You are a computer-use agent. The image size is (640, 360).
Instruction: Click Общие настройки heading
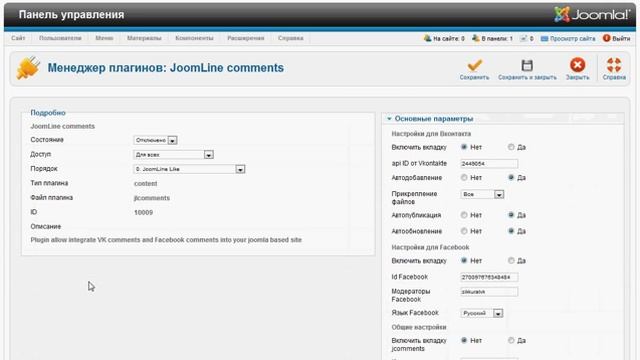[x=419, y=327]
